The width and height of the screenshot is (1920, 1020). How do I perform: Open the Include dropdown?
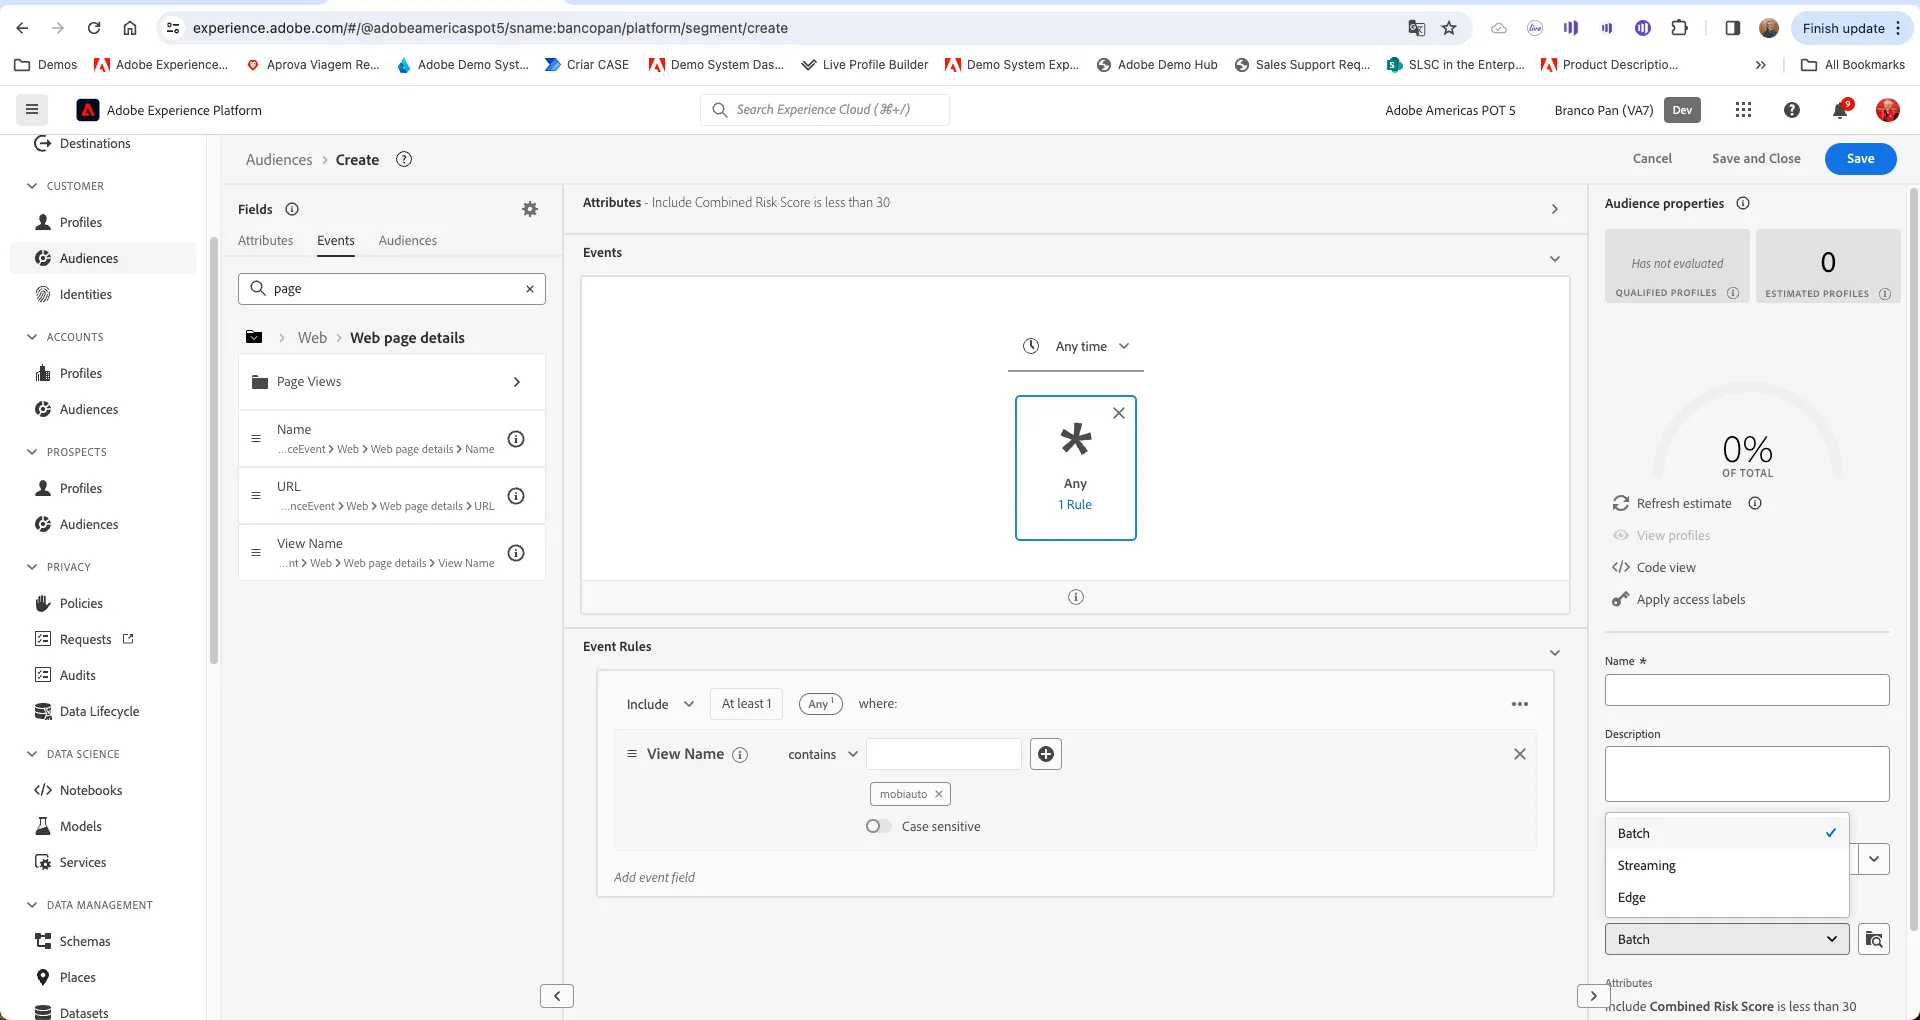(x=660, y=704)
